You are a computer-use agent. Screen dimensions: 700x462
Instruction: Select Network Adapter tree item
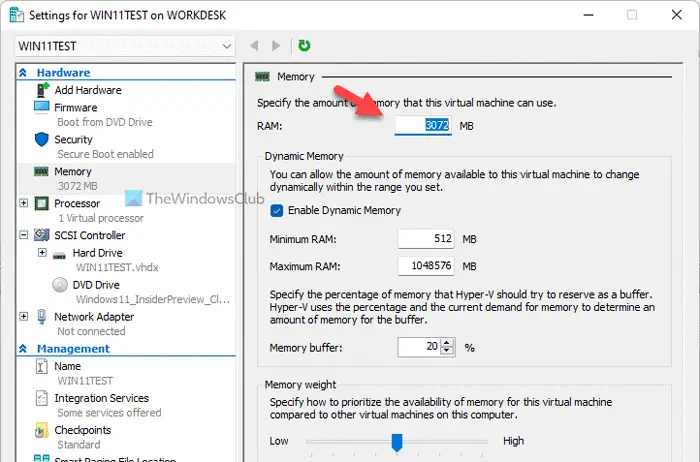[94, 317]
